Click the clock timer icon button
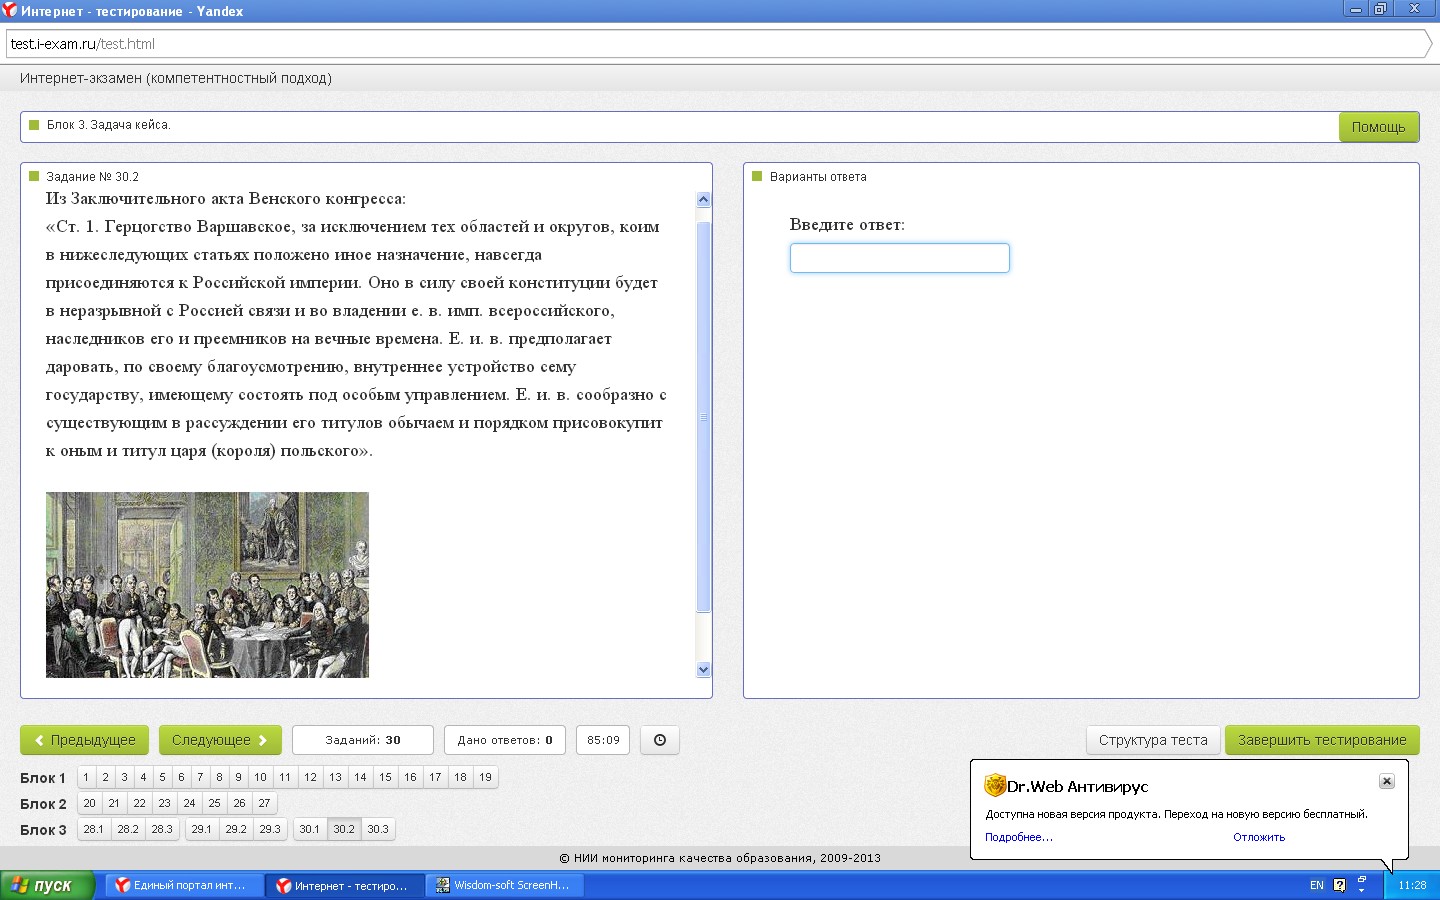 660,740
